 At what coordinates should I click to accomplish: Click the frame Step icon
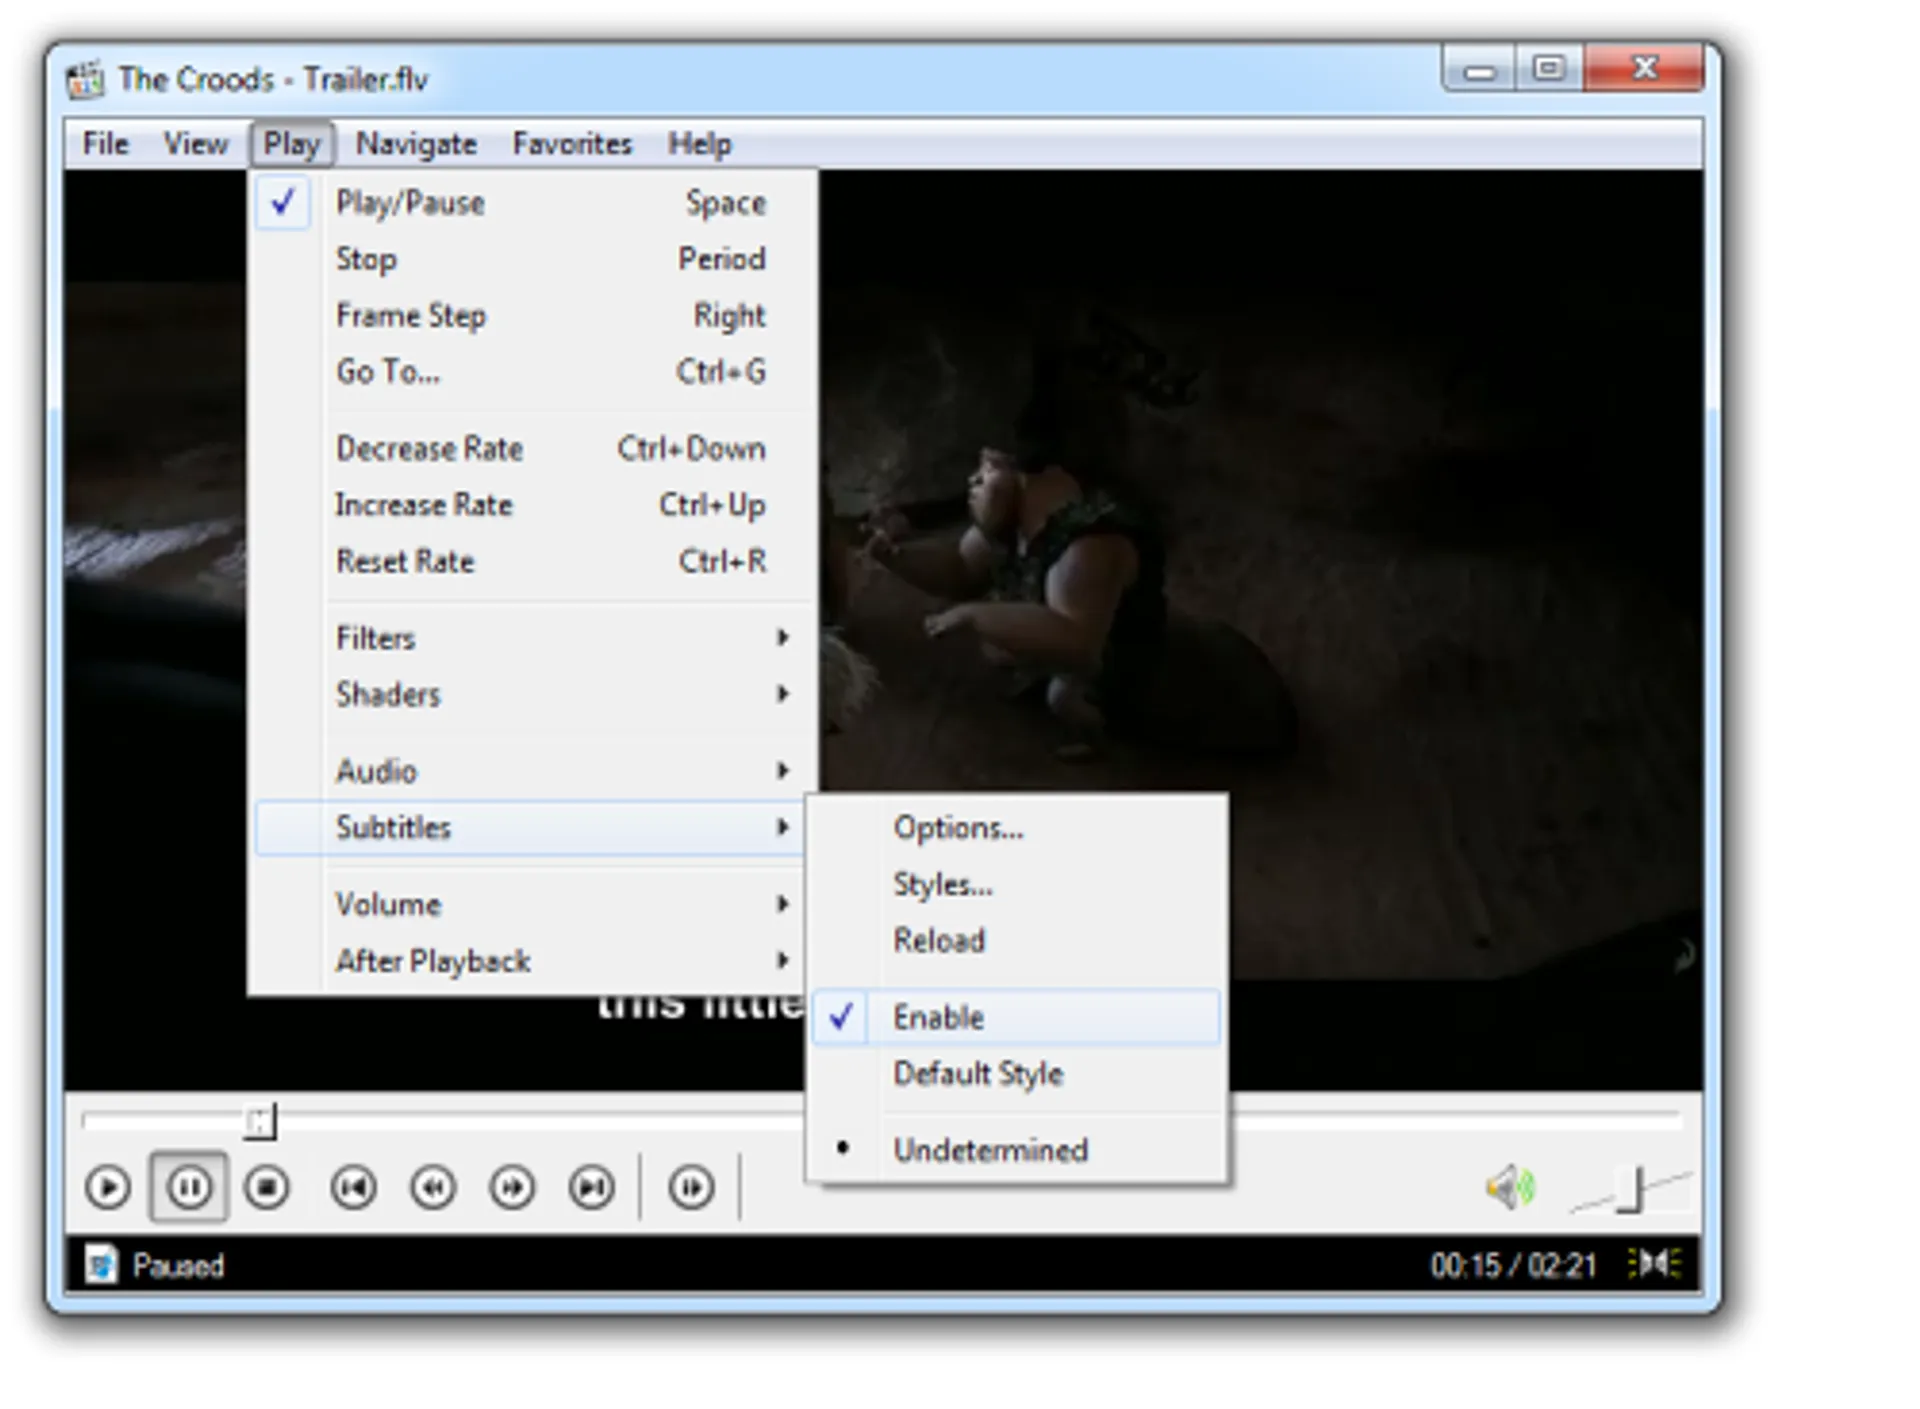(x=690, y=1188)
